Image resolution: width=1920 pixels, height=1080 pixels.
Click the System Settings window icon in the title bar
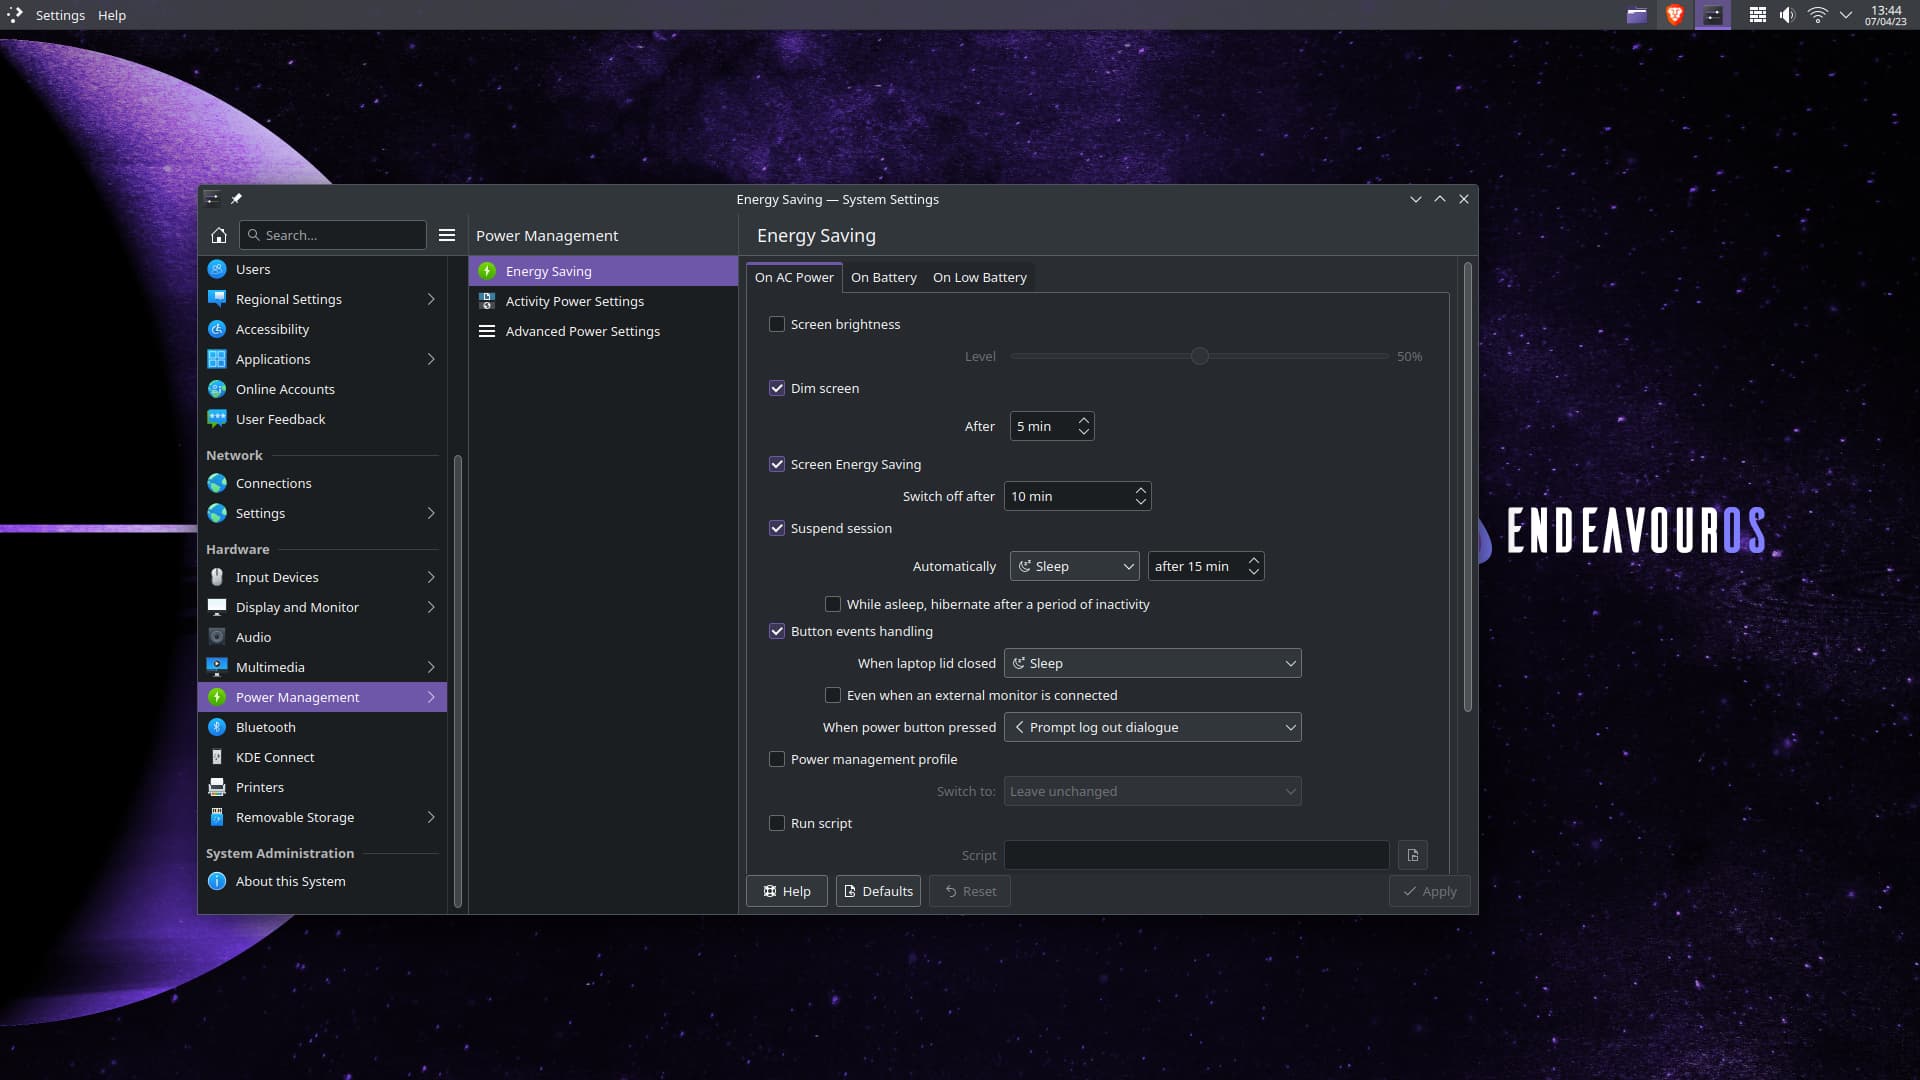pyautogui.click(x=211, y=199)
